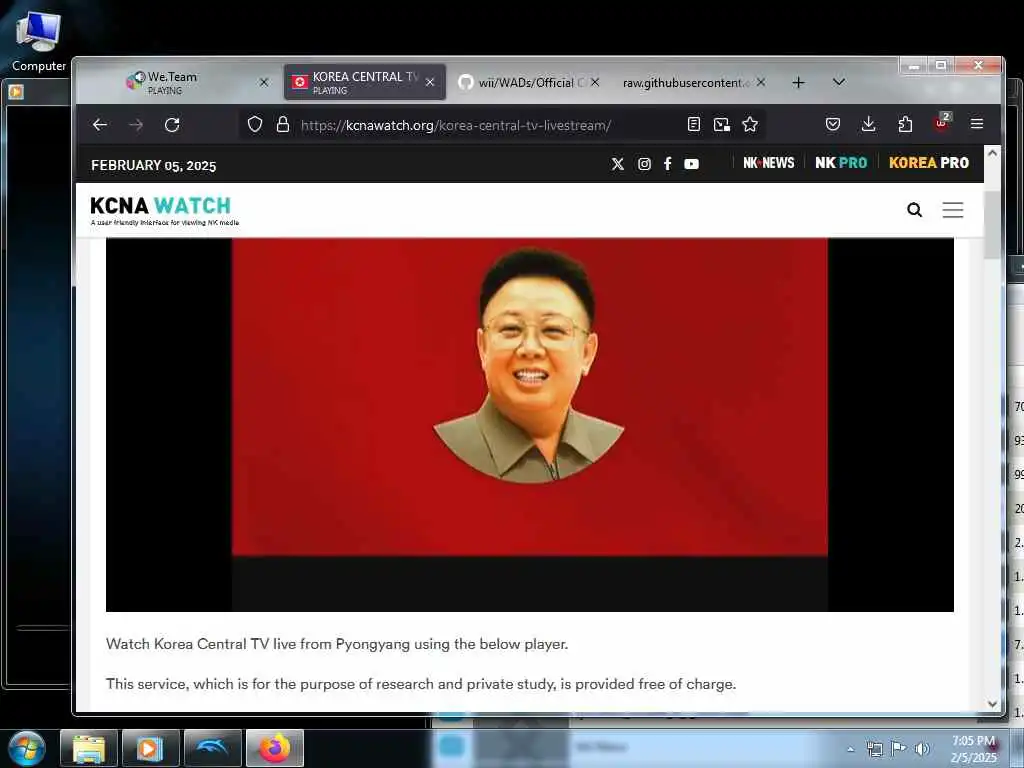Open the Facebook social icon

[x=667, y=164]
